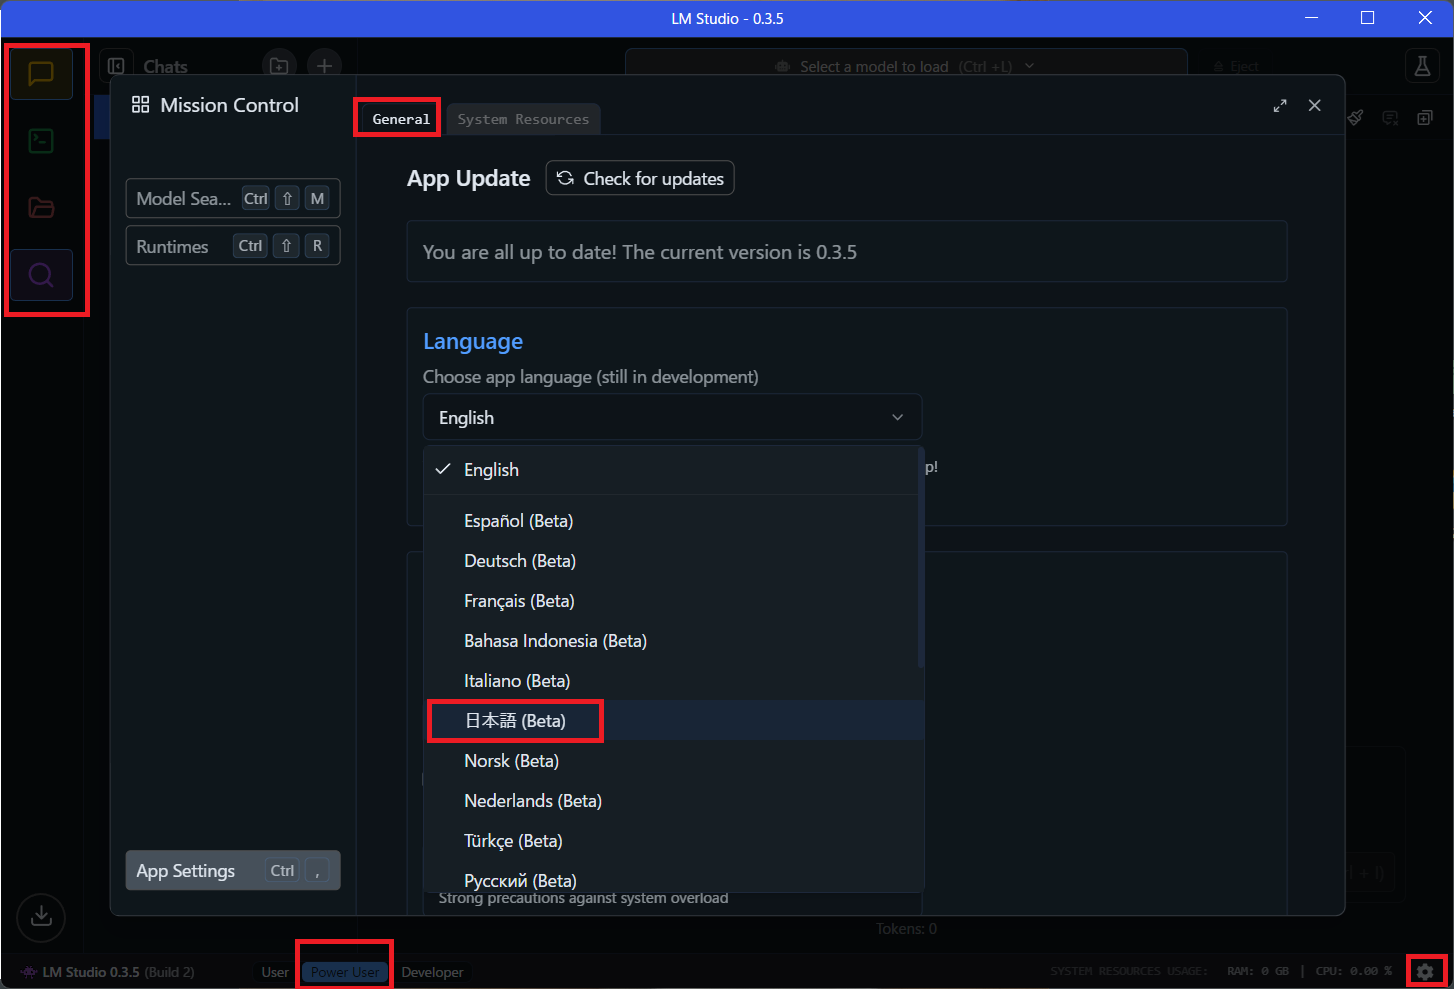Click the RAM usage status entry
The height and width of the screenshot is (989, 1454).
point(1258,971)
